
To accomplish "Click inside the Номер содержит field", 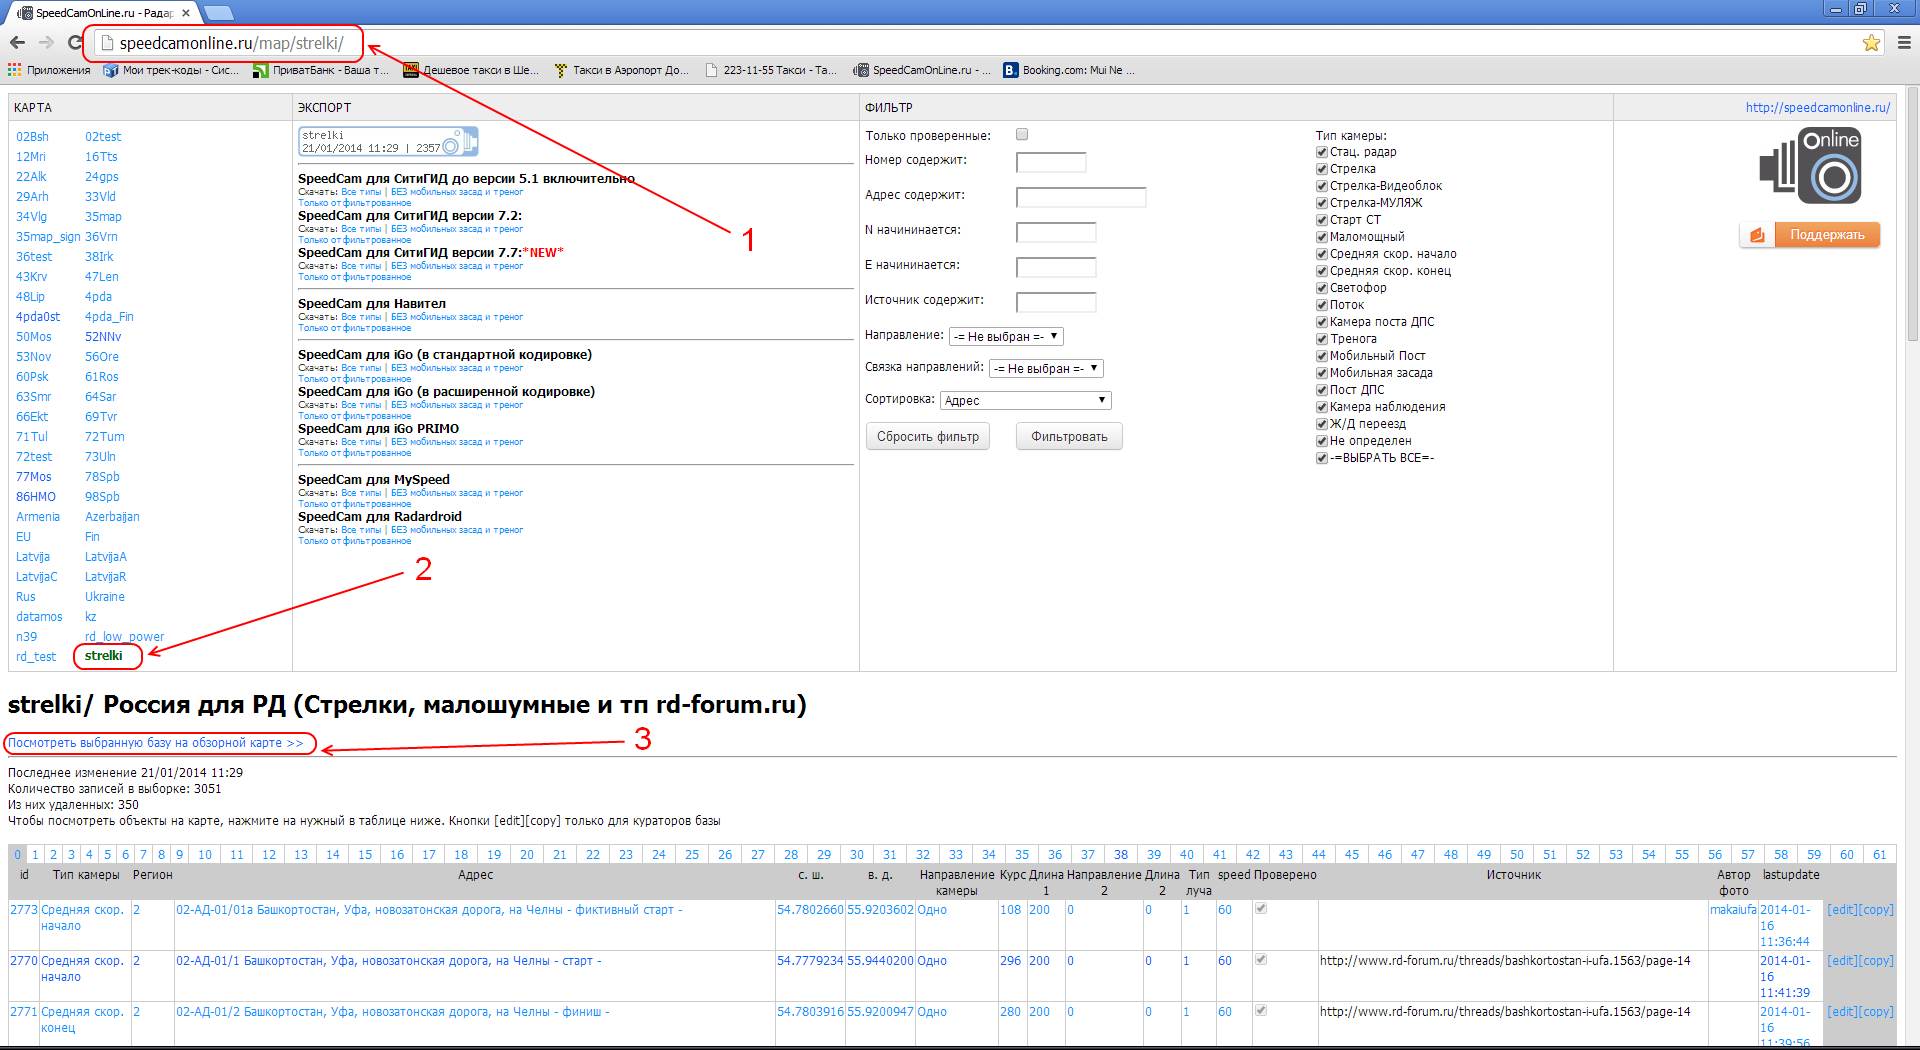I will [1051, 162].
